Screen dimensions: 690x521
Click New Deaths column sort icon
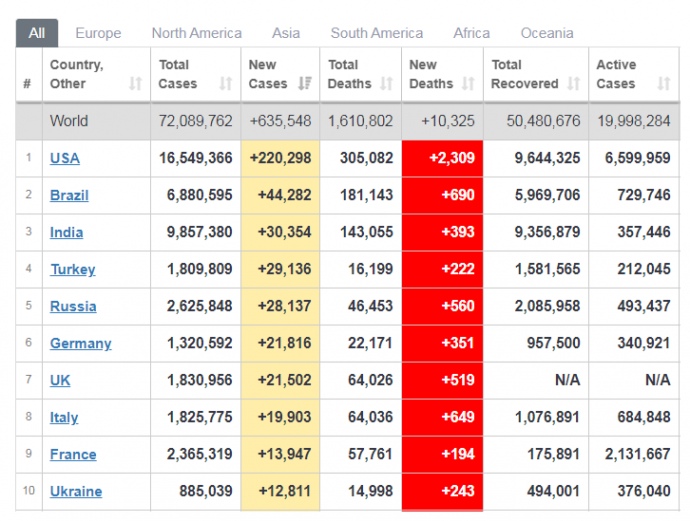[468, 84]
